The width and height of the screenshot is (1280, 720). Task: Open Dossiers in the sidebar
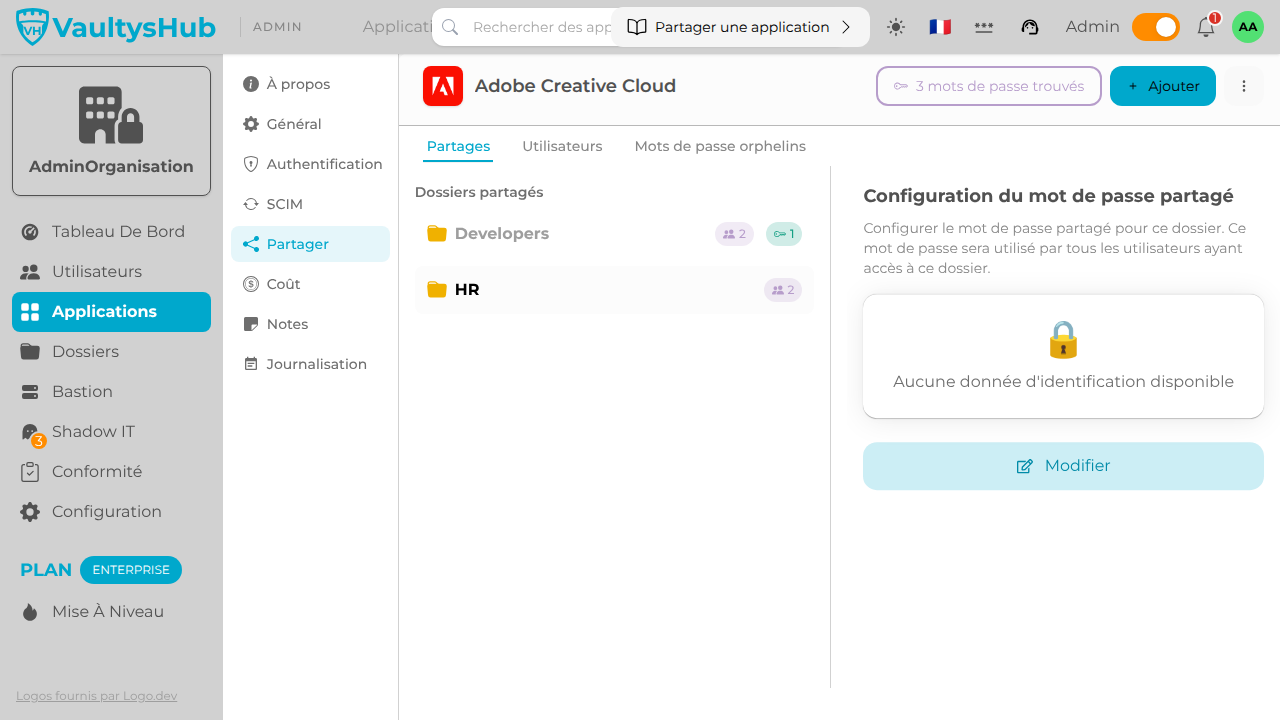(111, 352)
